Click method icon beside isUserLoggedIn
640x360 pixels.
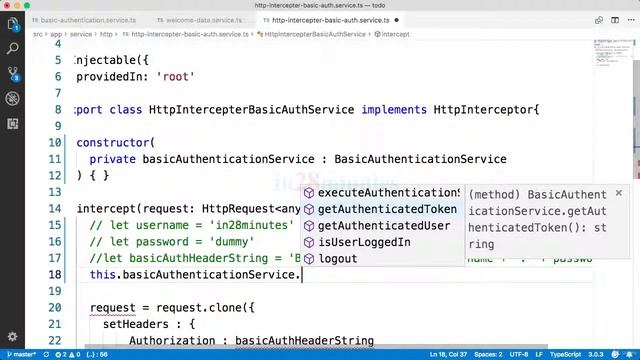point(309,242)
